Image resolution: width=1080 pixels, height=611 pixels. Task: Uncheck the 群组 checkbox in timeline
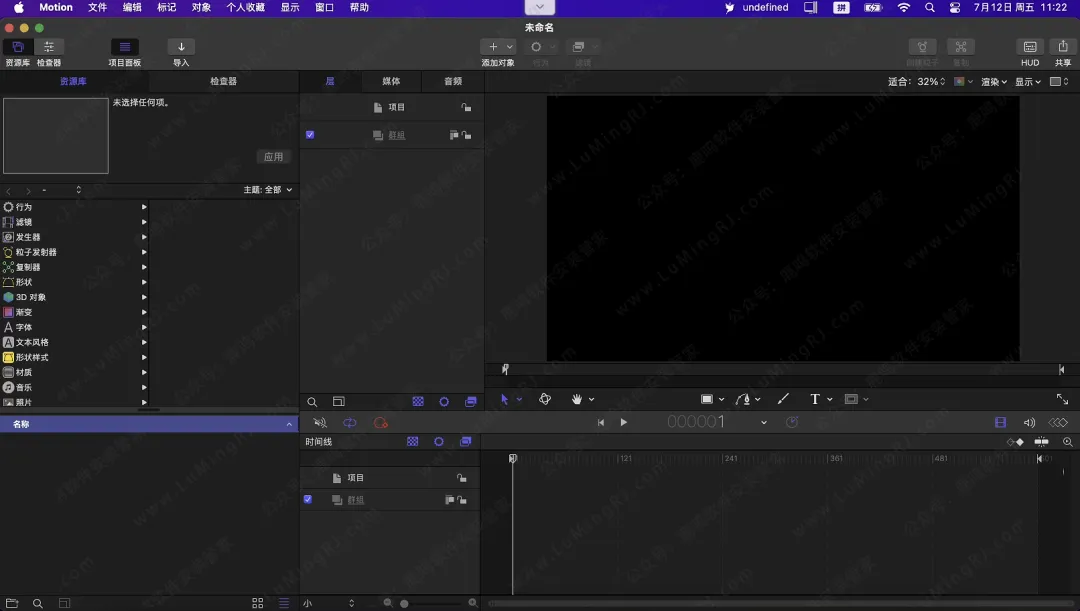point(308,499)
